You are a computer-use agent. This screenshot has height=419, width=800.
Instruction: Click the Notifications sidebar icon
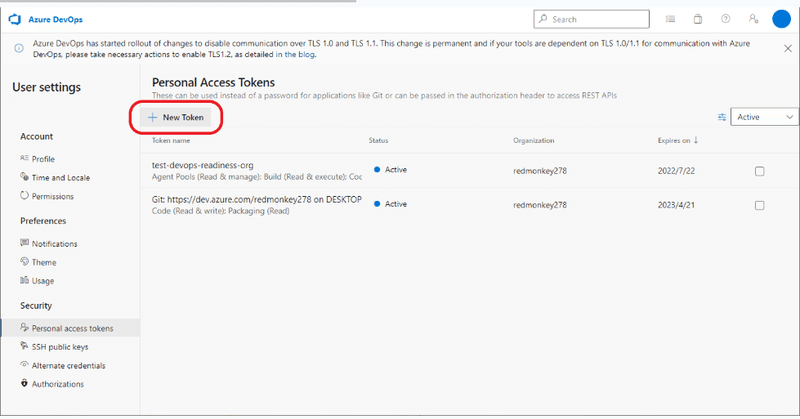pyautogui.click(x=24, y=243)
